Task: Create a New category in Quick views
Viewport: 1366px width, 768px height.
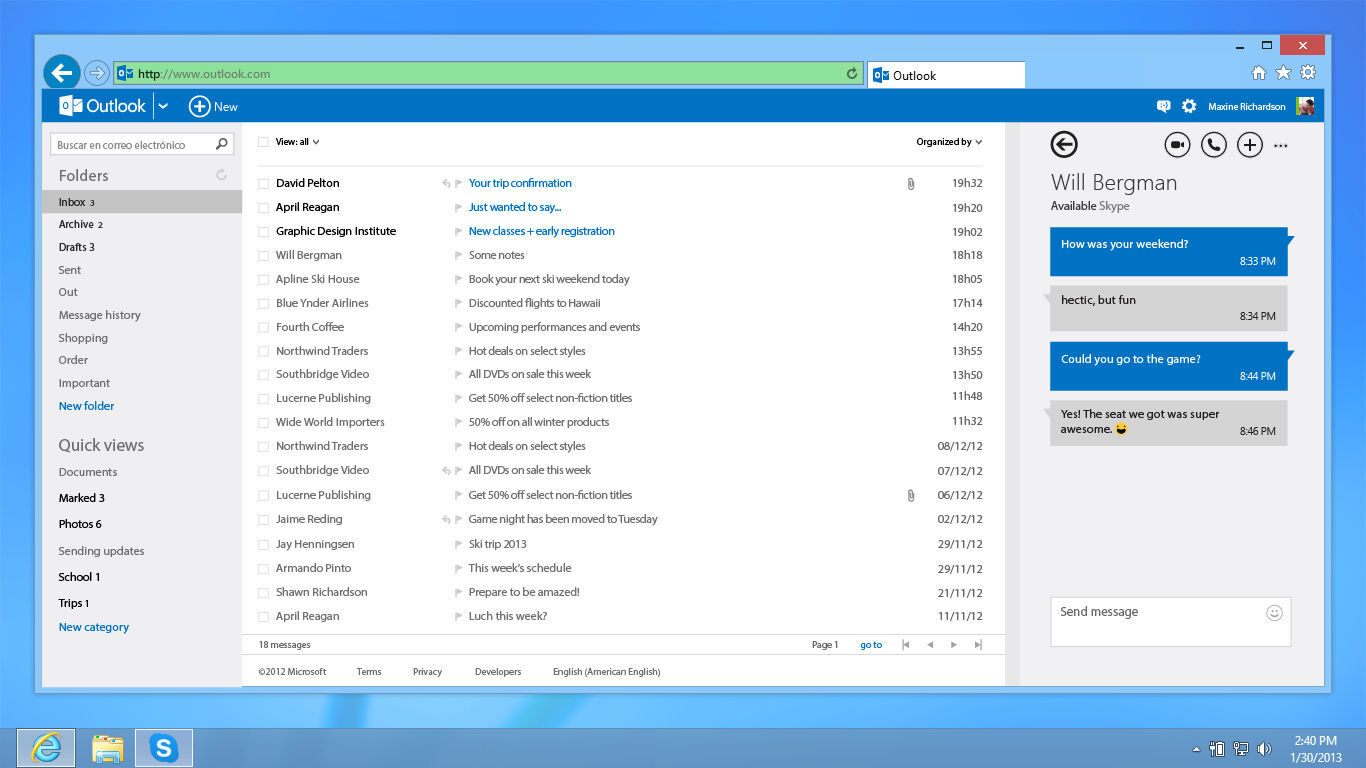Action: tap(93, 626)
